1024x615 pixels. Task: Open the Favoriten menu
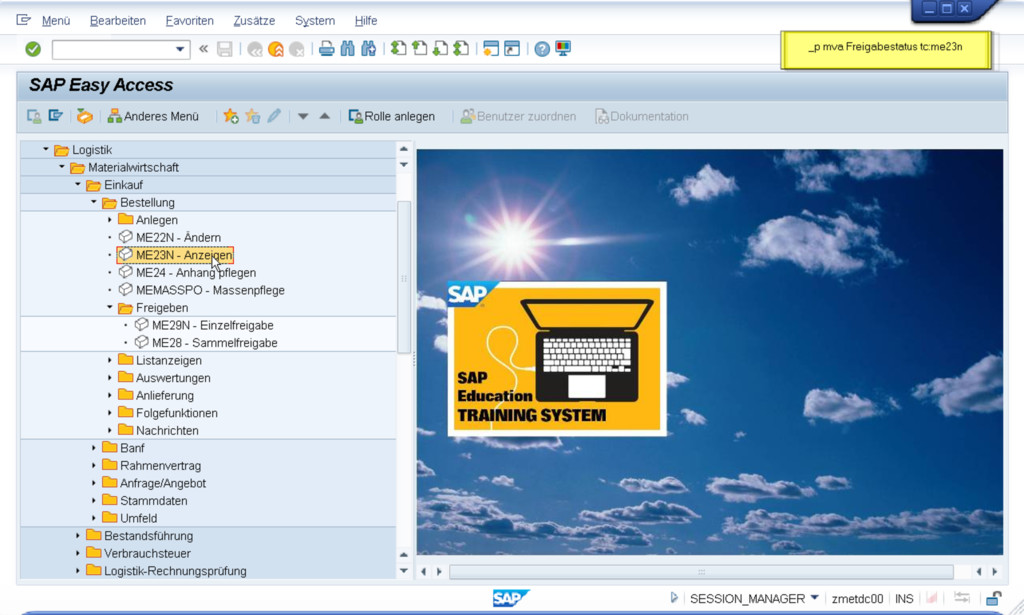point(189,21)
